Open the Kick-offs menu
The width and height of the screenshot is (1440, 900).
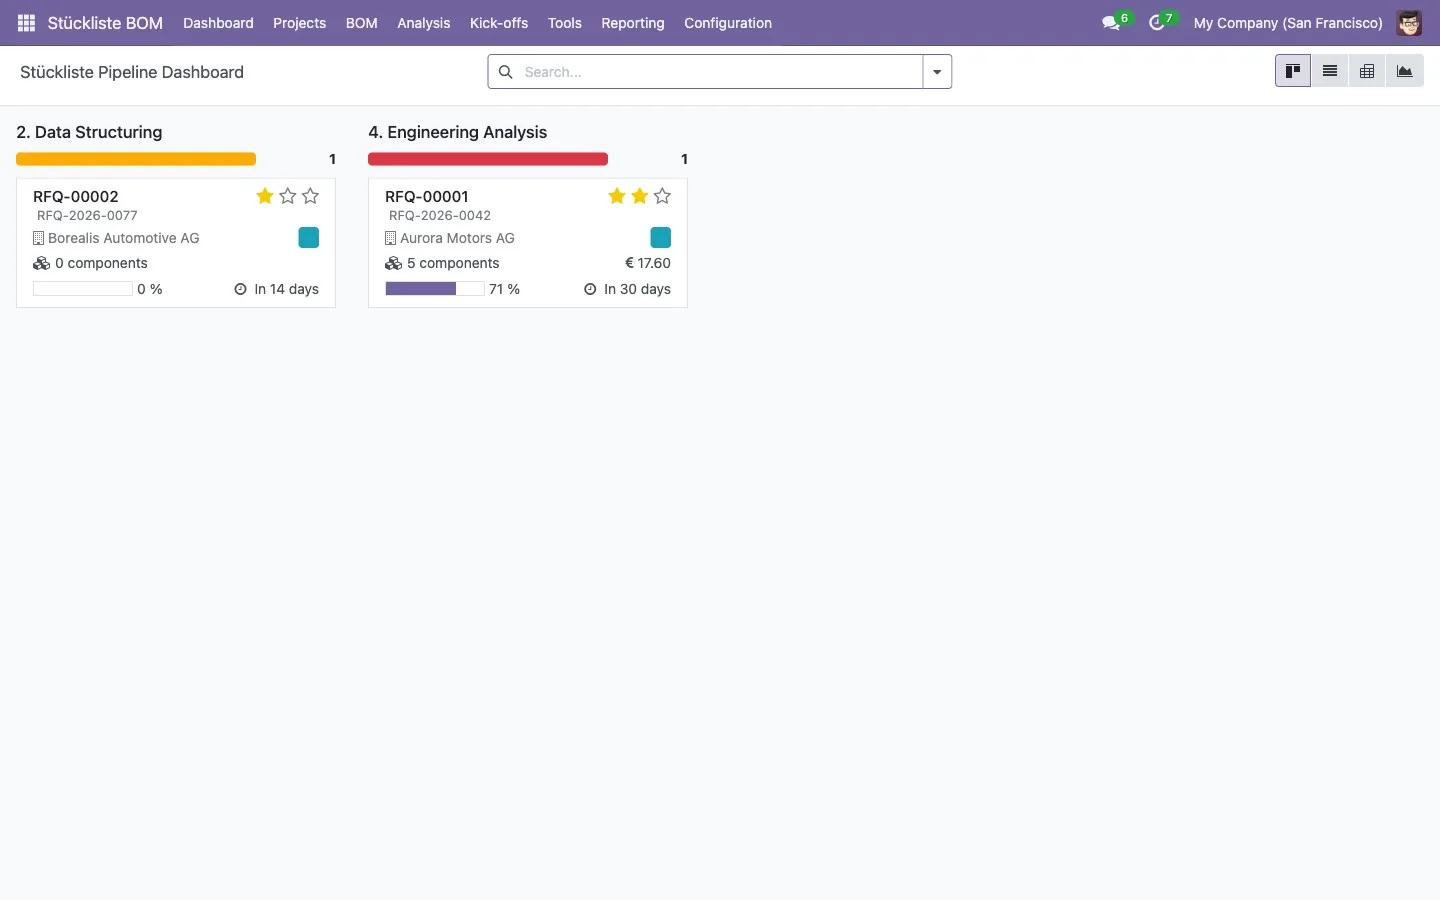499,23
